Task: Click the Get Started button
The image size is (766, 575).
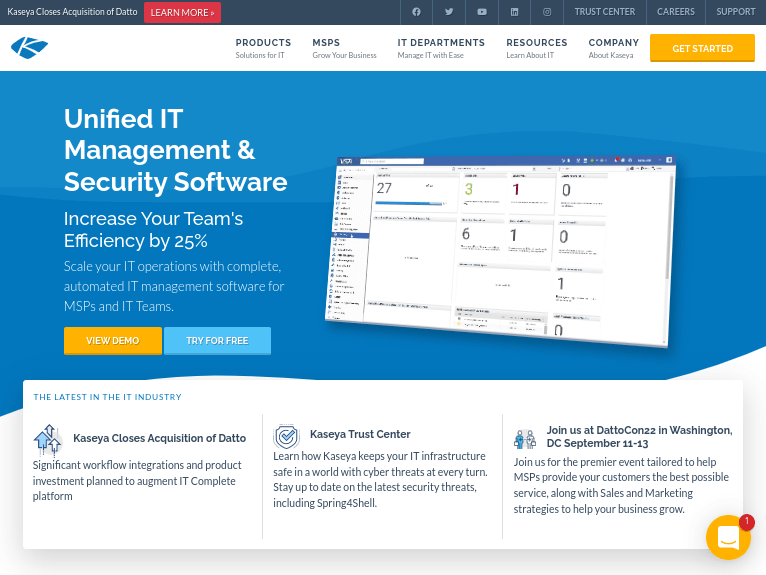Action: coord(702,48)
